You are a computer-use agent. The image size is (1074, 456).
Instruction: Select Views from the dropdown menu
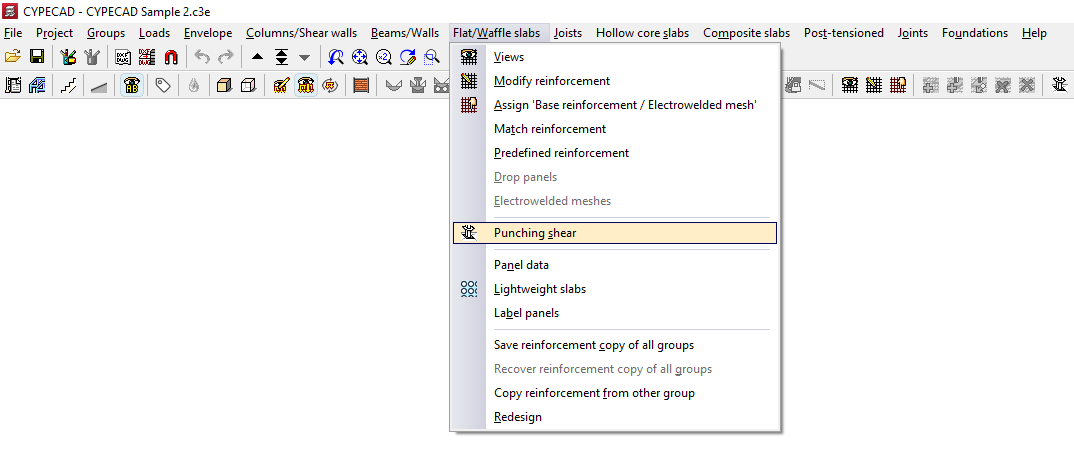coord(615,57)
